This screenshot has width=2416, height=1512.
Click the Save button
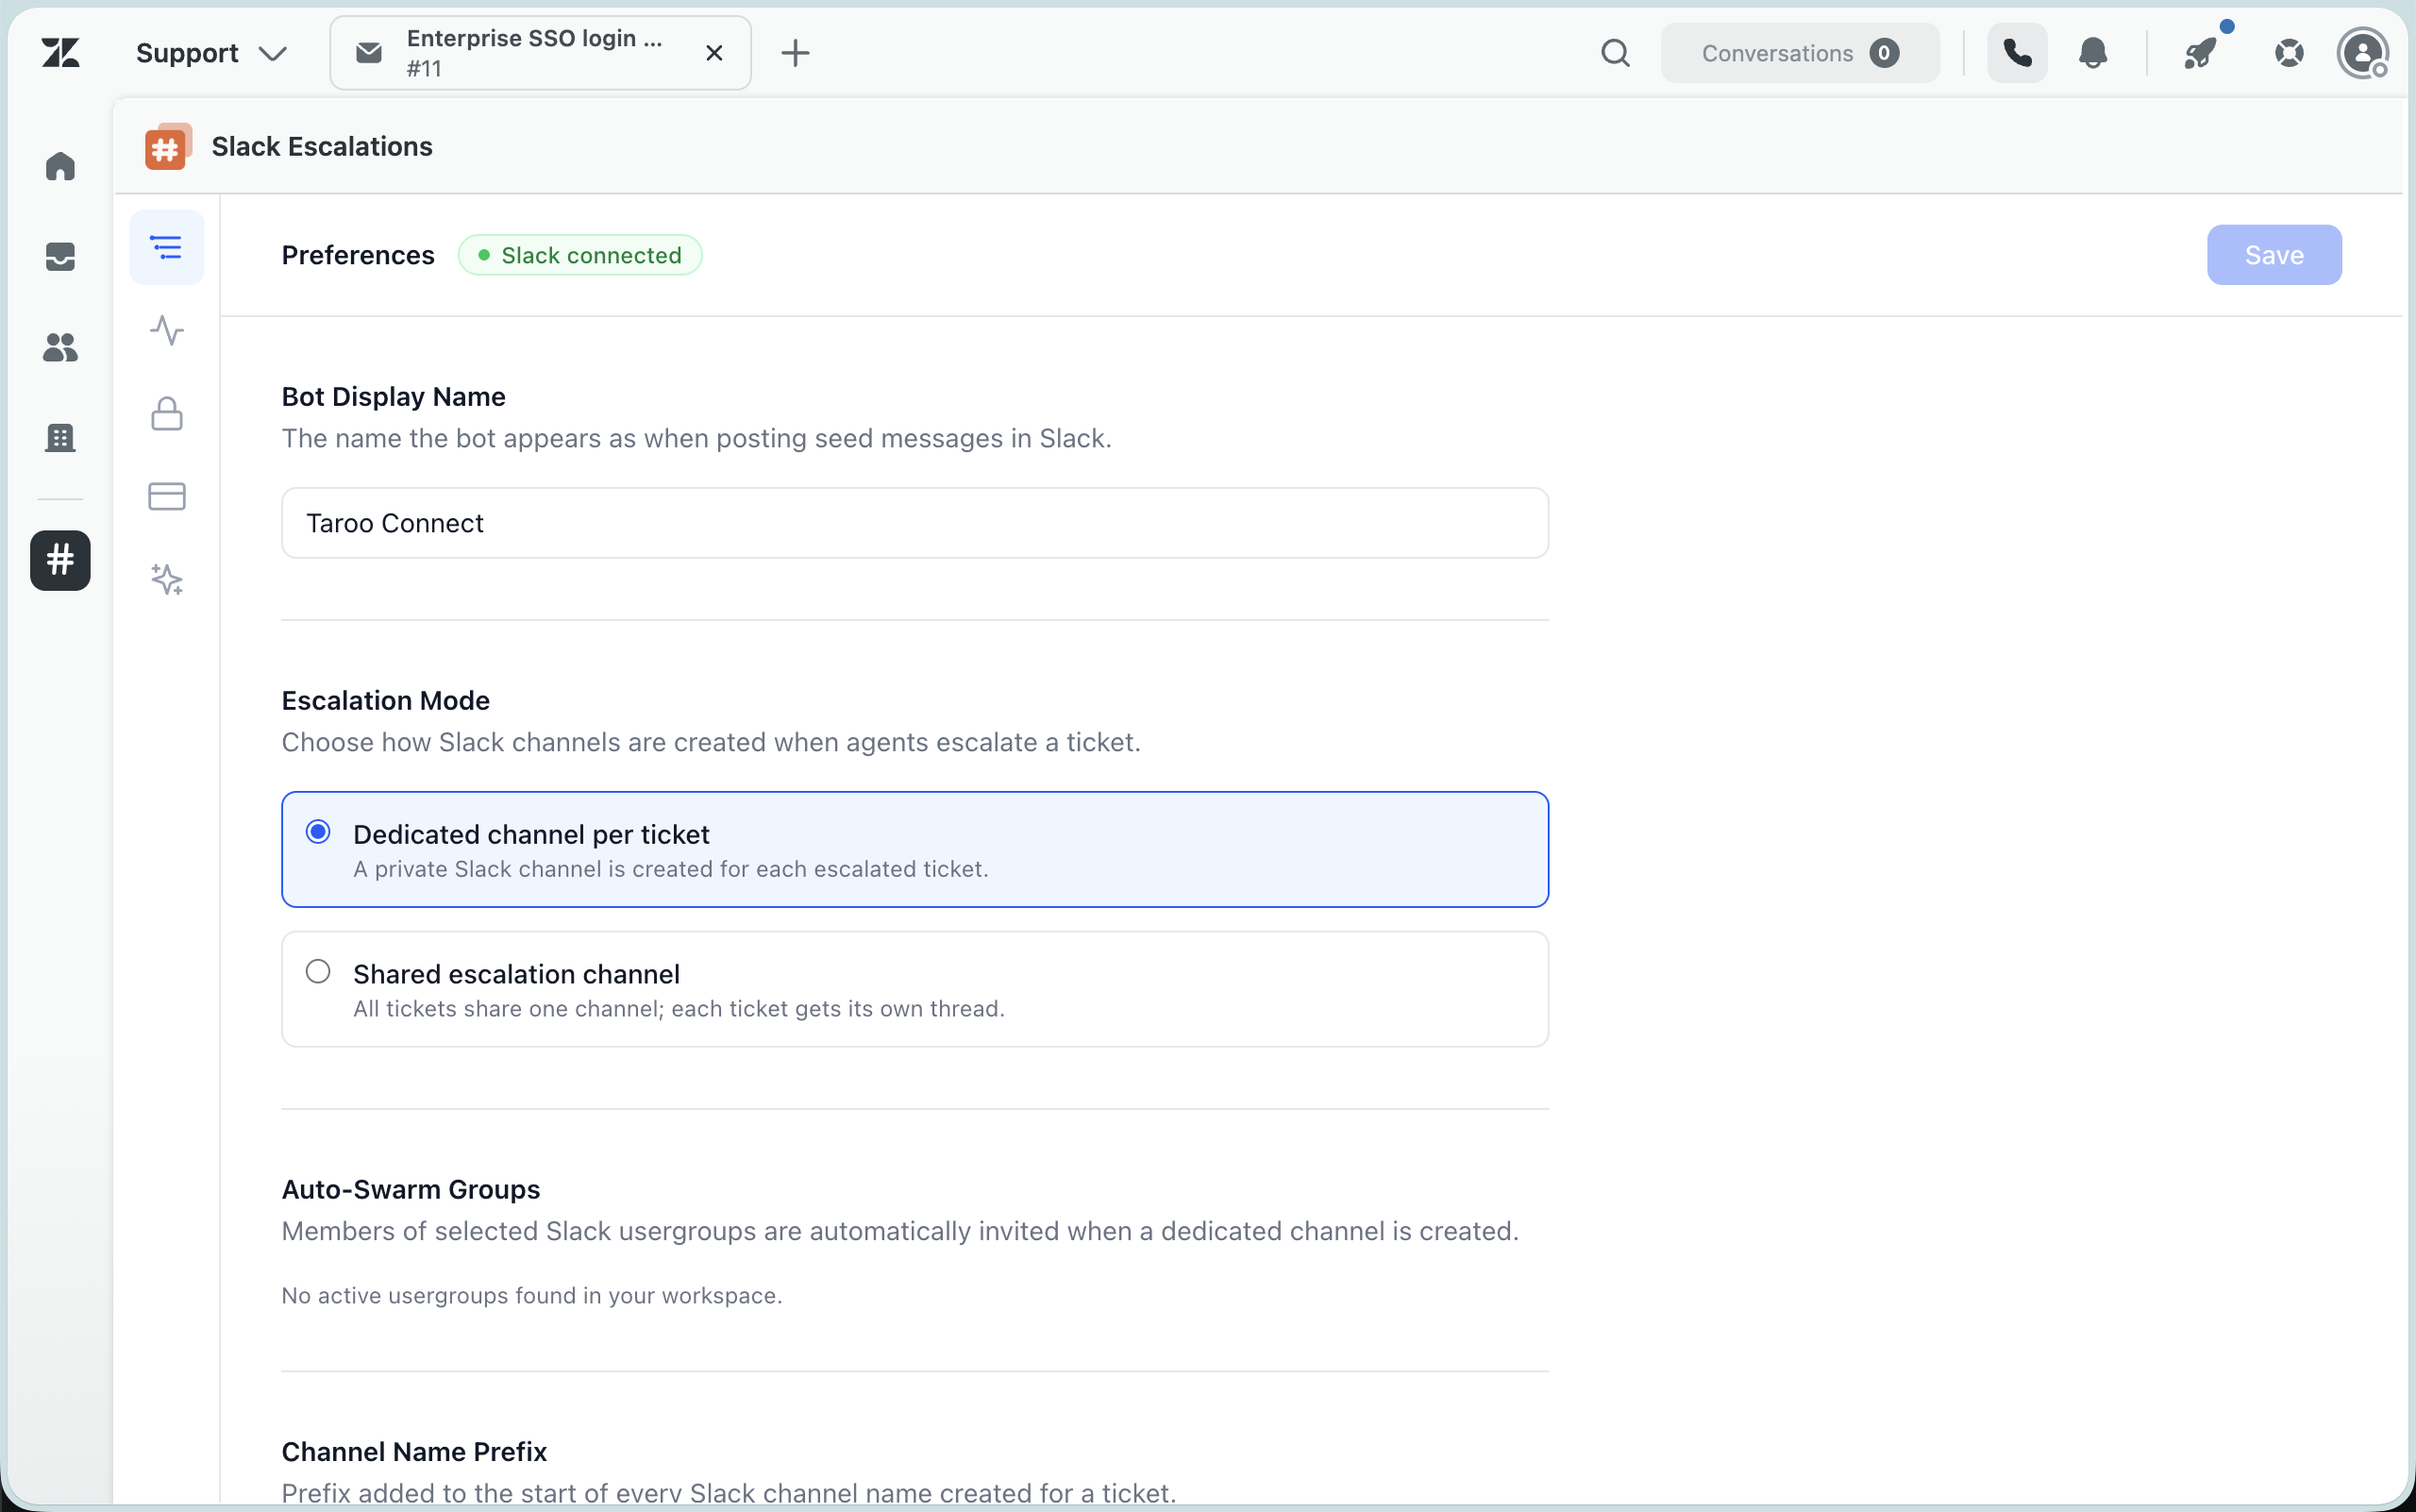(2274, 255)
